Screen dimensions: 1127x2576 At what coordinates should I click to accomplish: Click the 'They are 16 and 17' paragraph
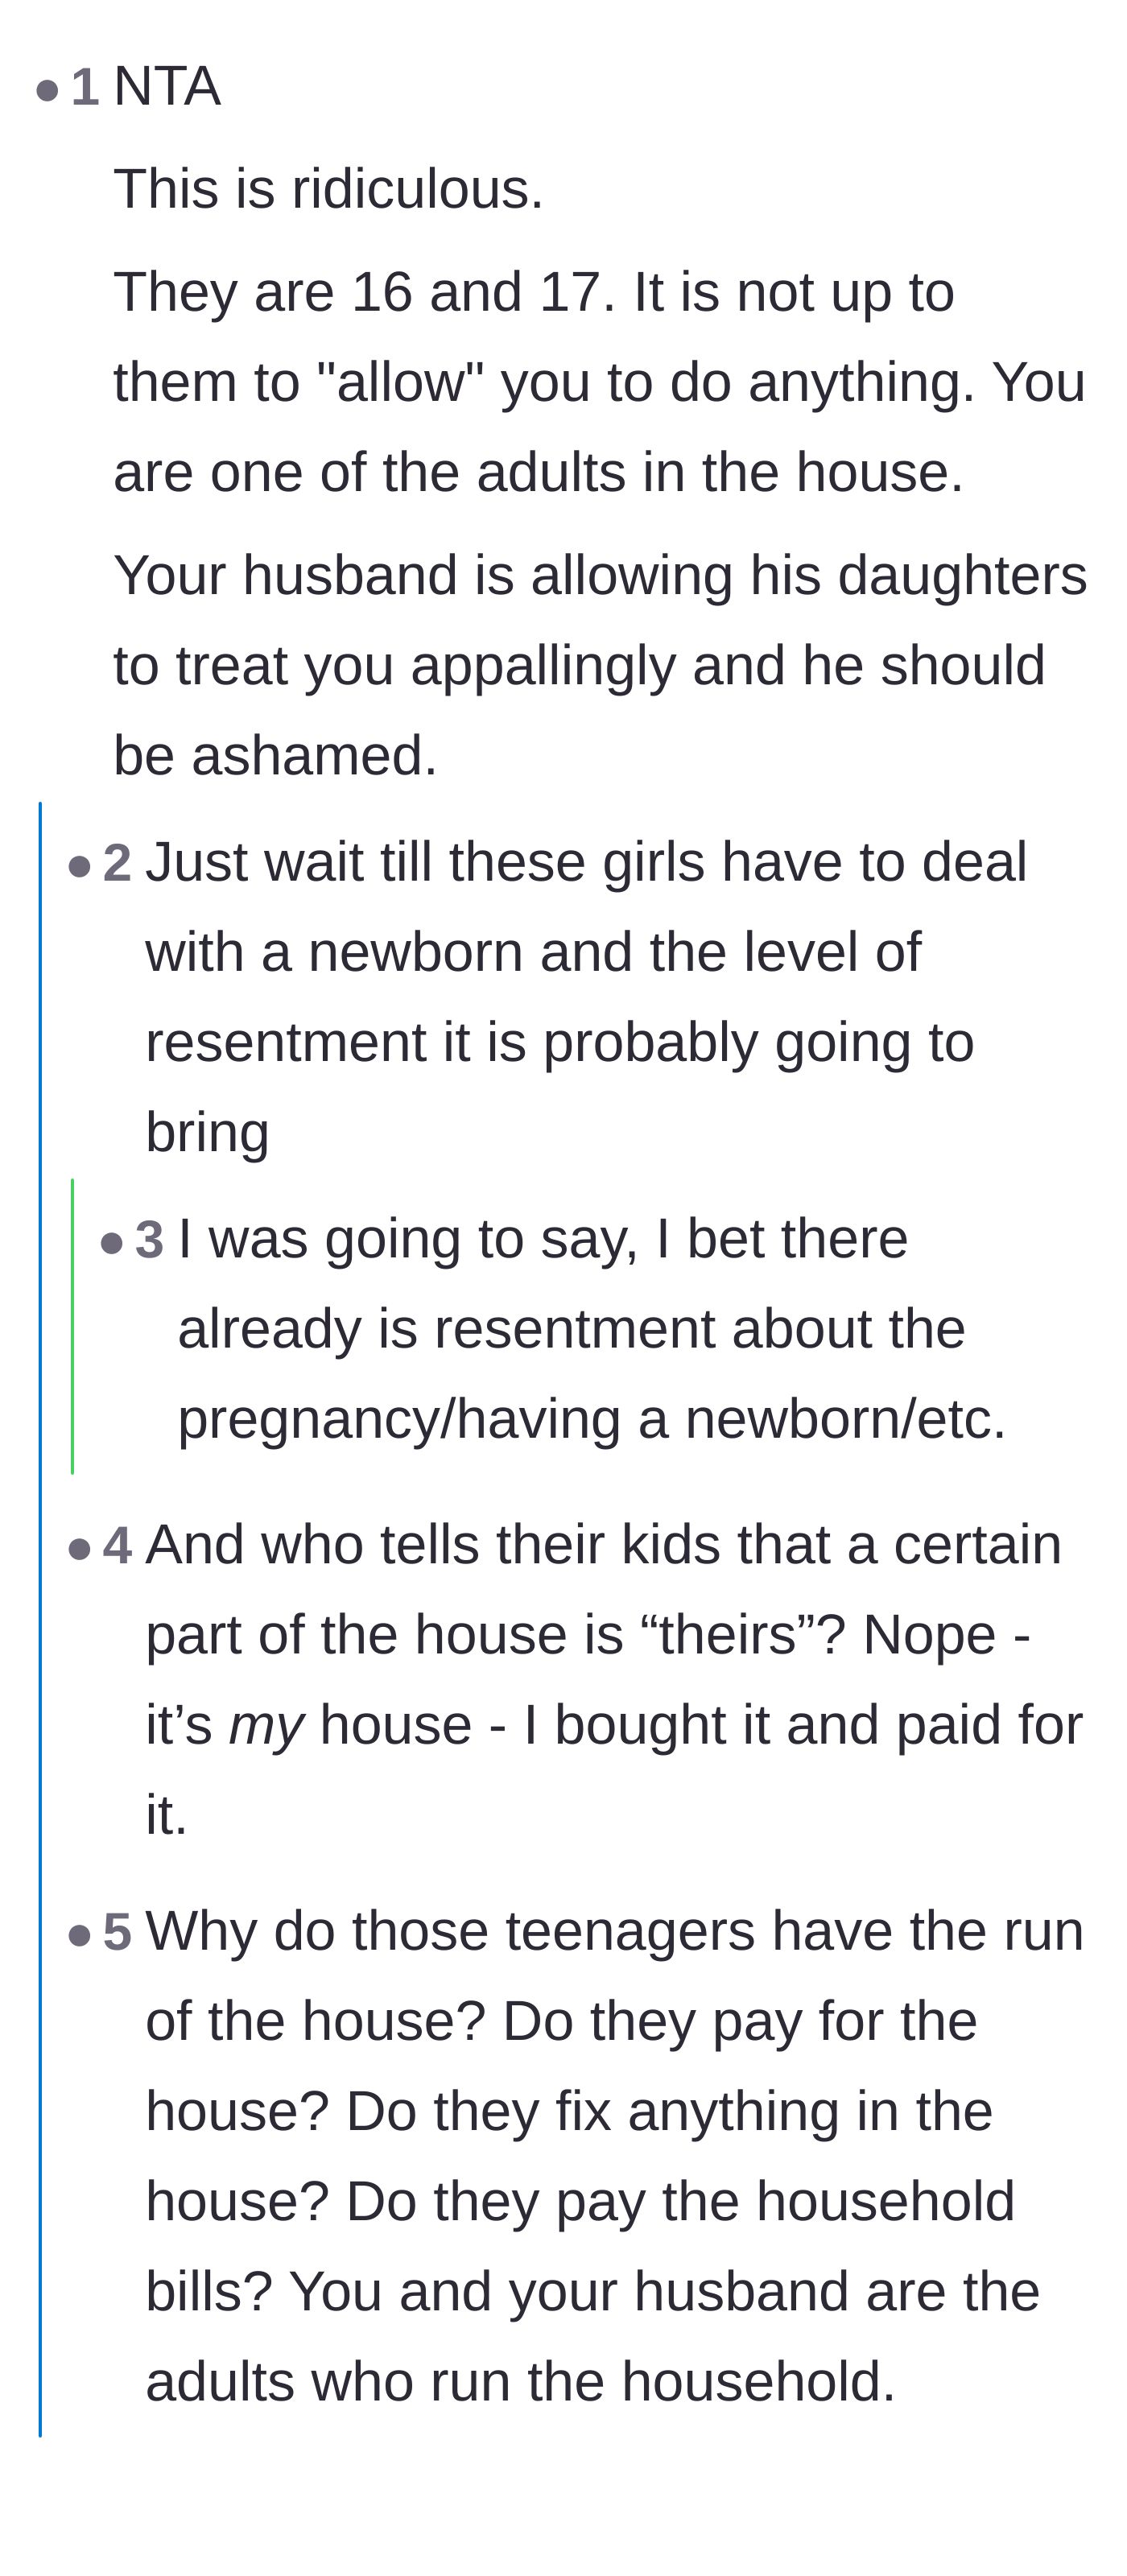[x=600, y=382]
